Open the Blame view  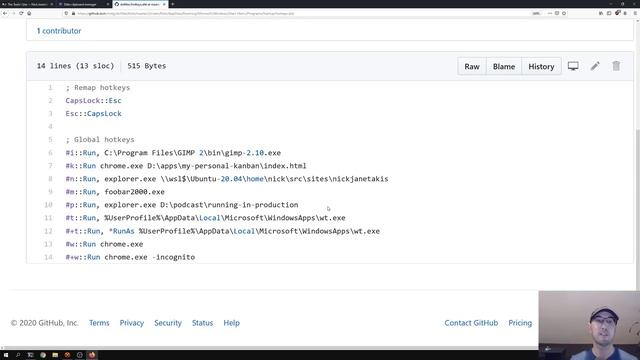(x=504, y=67)
